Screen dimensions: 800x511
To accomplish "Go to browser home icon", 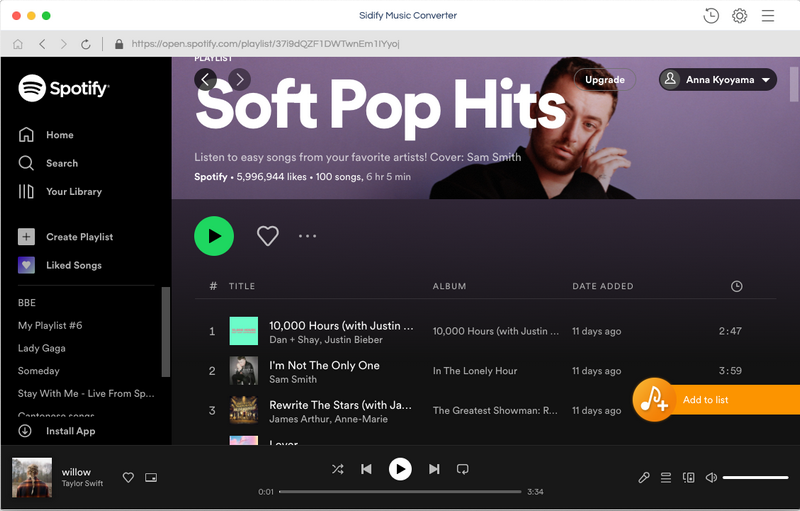I will point(18,44).
